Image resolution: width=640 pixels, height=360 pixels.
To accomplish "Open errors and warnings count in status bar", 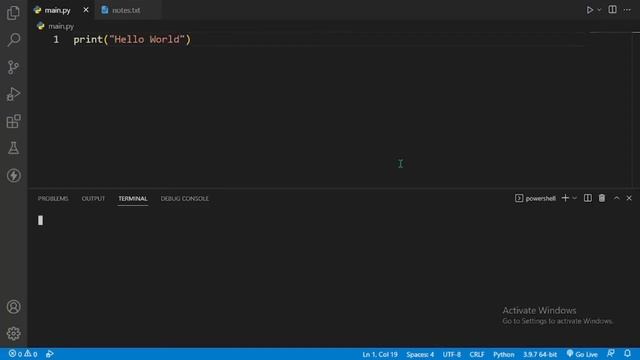I will [x=23, y=354].
